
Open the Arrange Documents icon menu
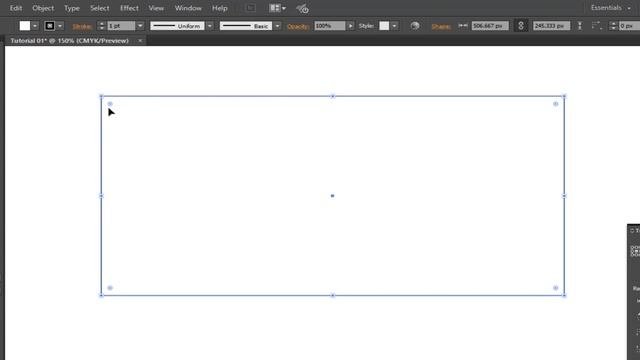(x=278, y=8)
